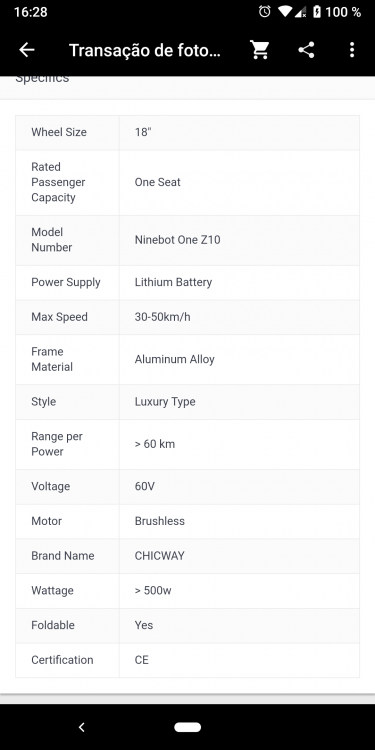Tap the back arrow in the header
Image resolution: width=375 pixels, height=750 pixels.
(27, 50)
